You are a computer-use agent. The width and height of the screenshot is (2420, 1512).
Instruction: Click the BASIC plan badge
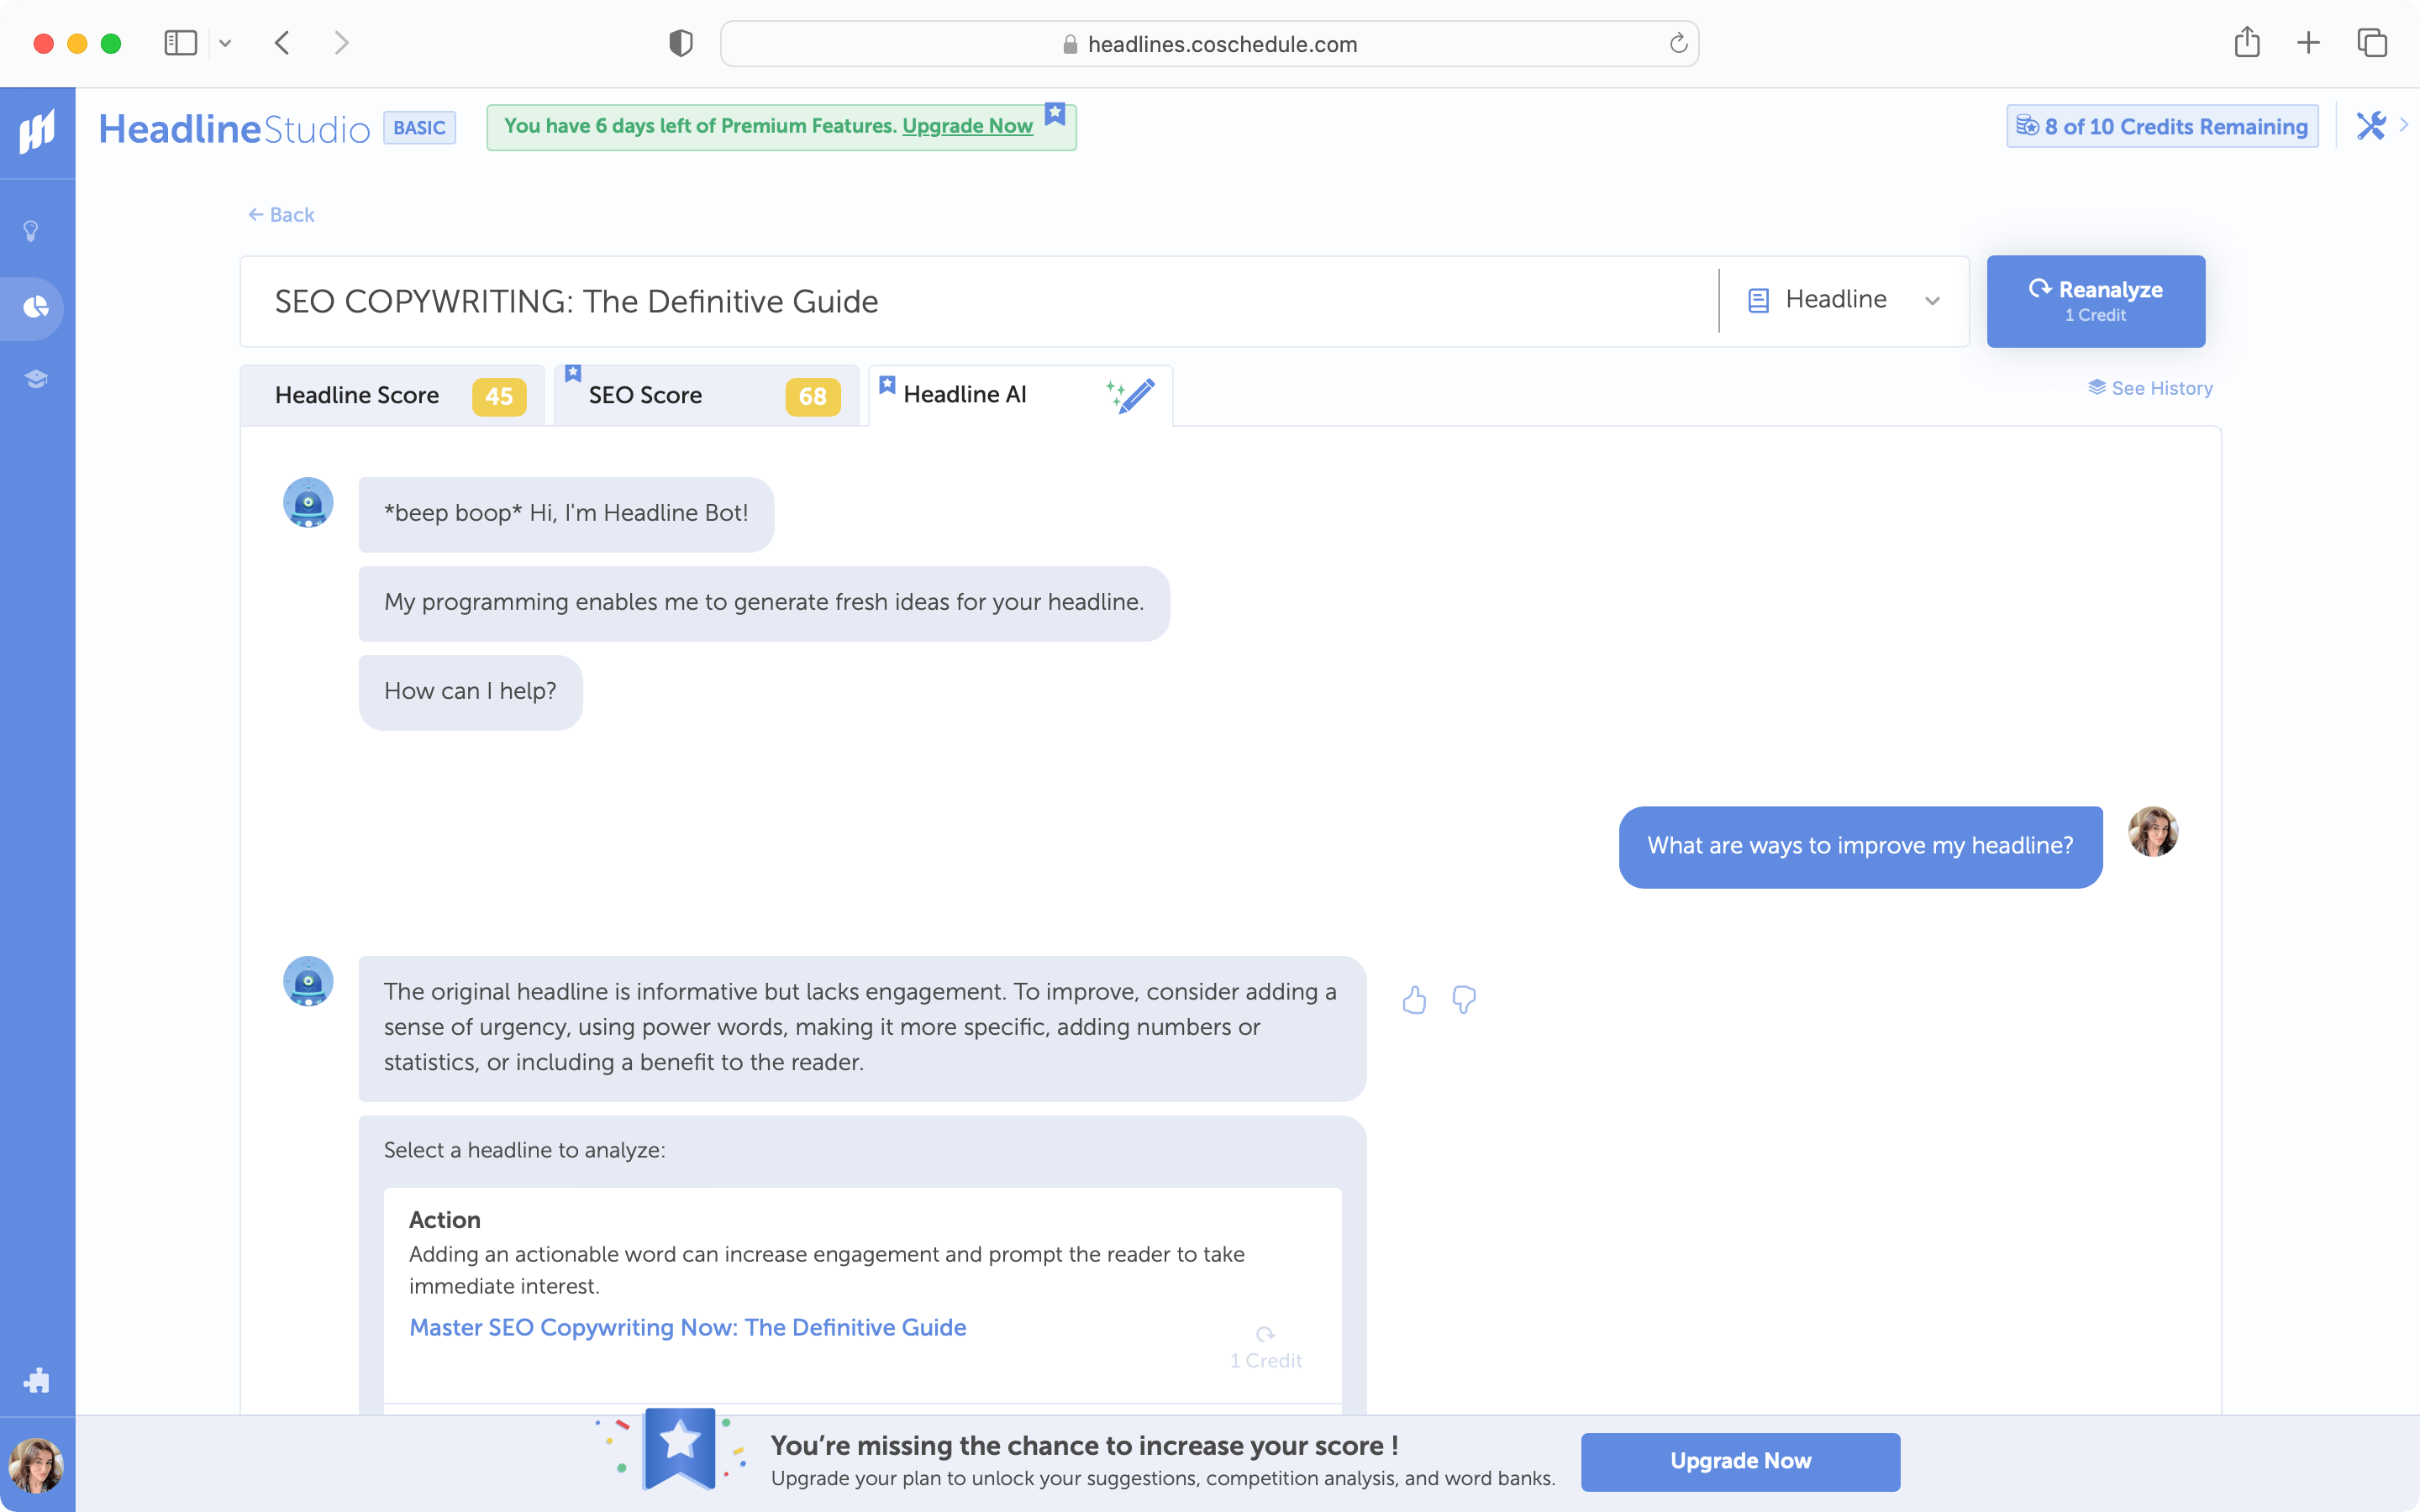419,128
